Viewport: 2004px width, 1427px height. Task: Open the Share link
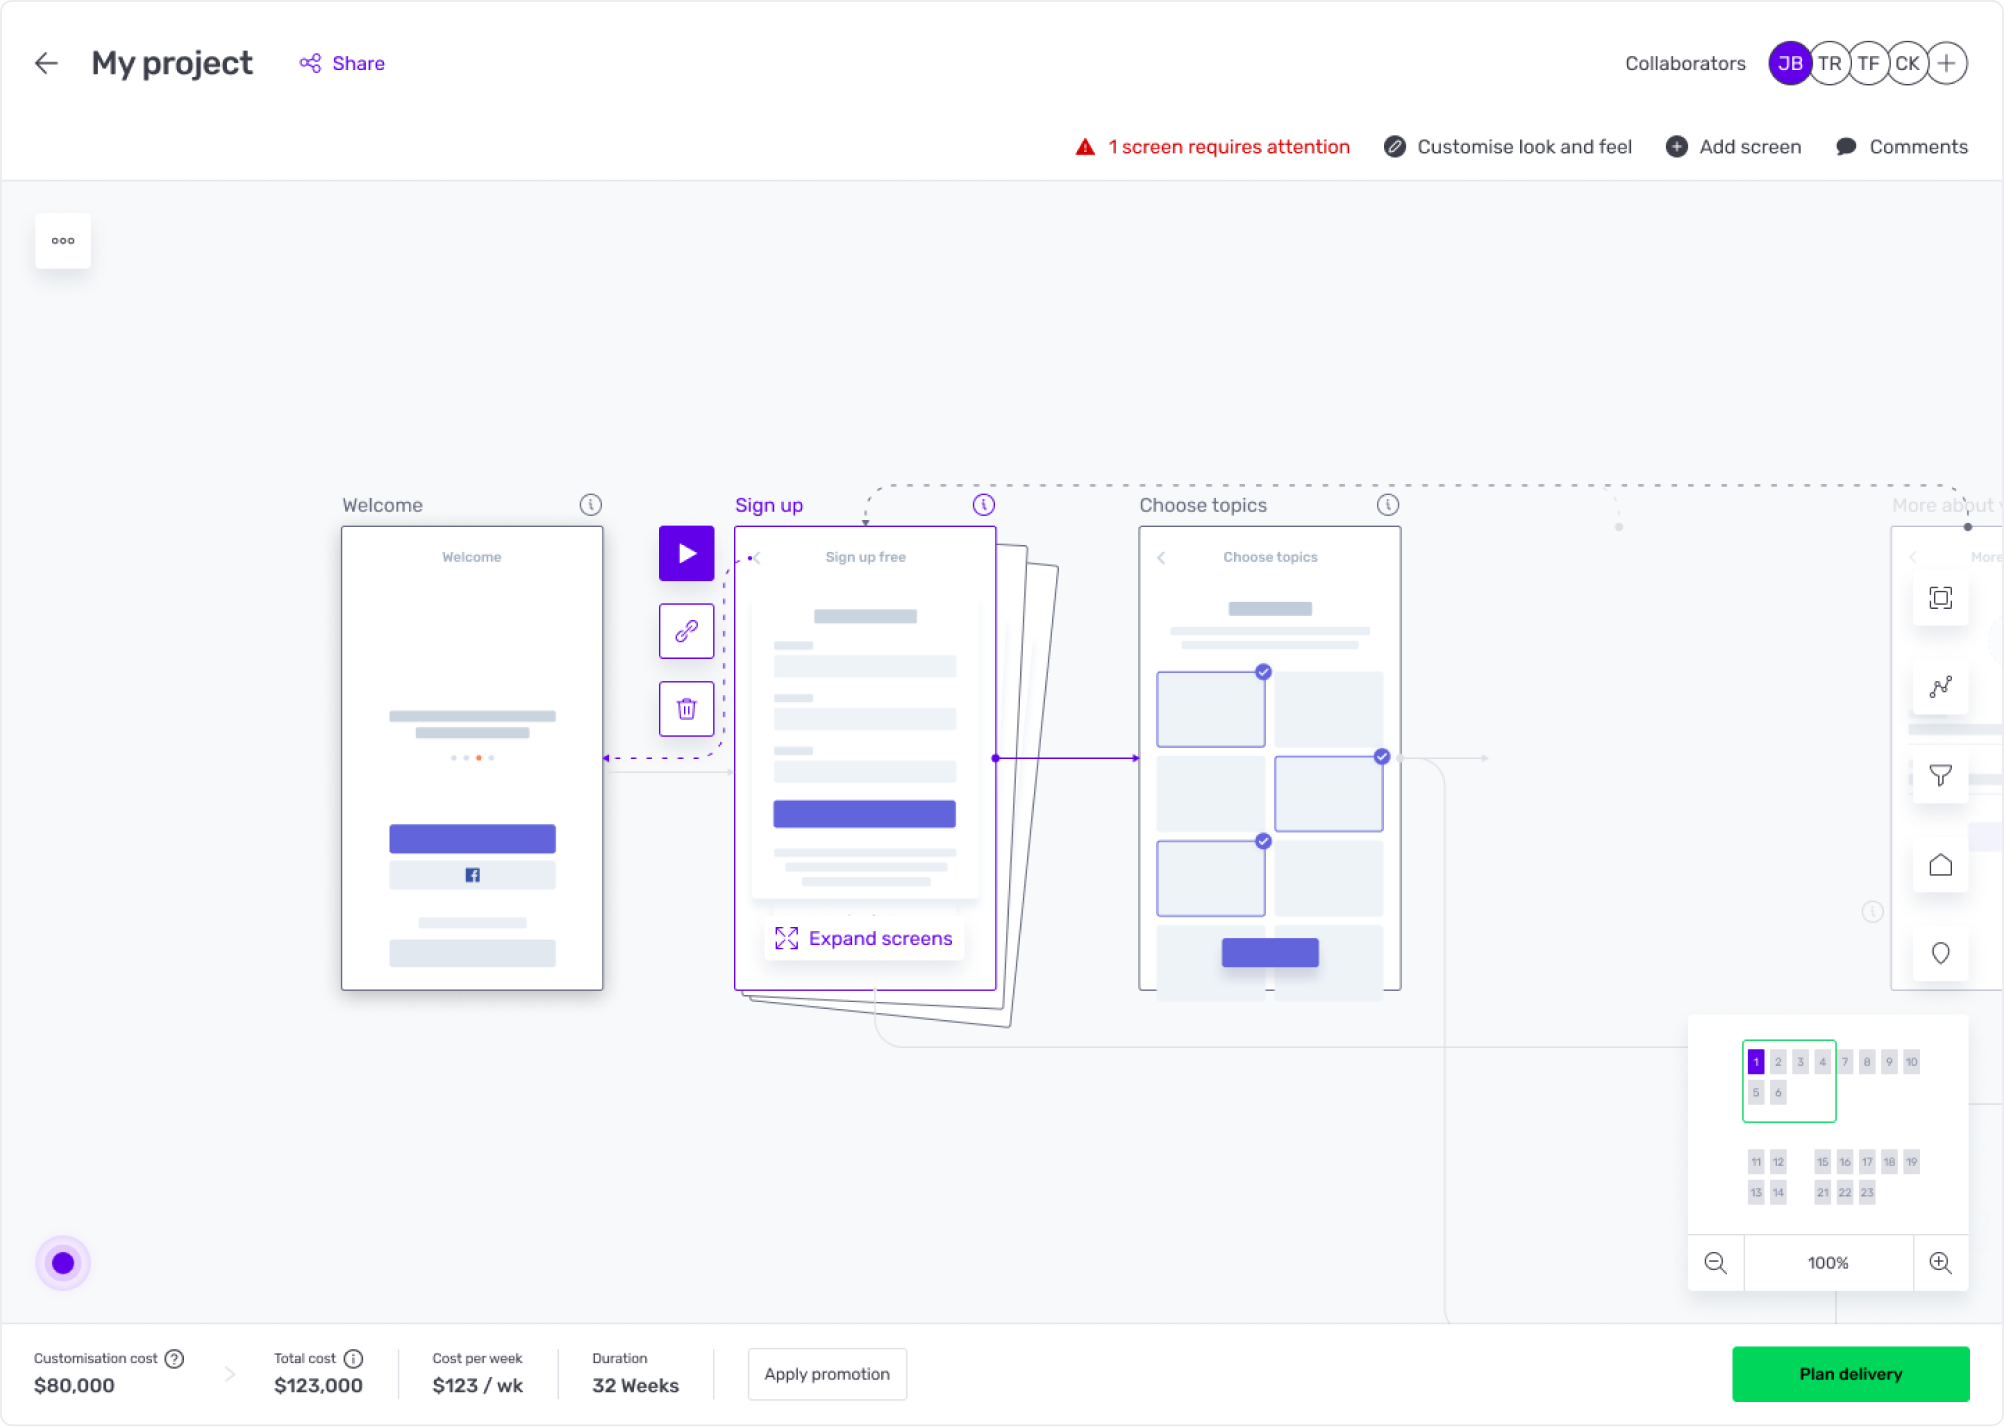(342, 63)
